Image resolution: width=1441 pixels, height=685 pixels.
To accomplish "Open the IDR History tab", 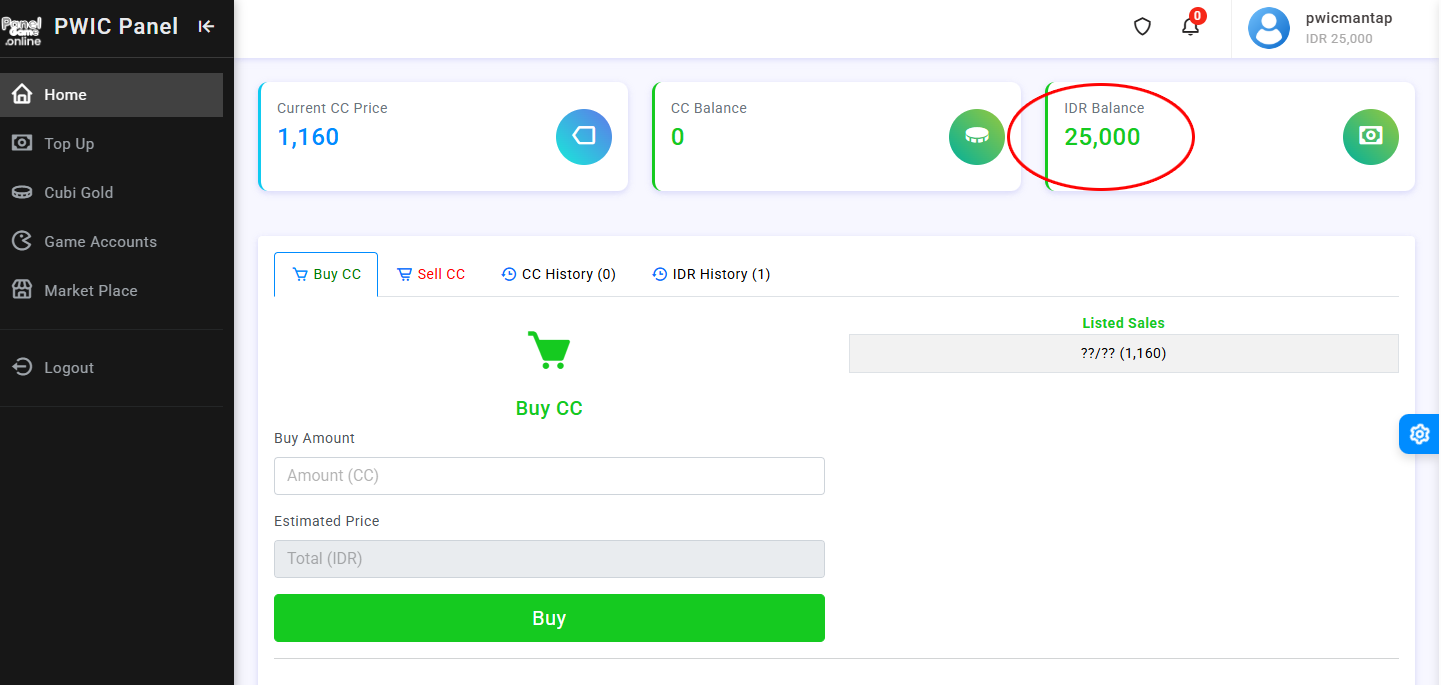I will pos(711,274).
